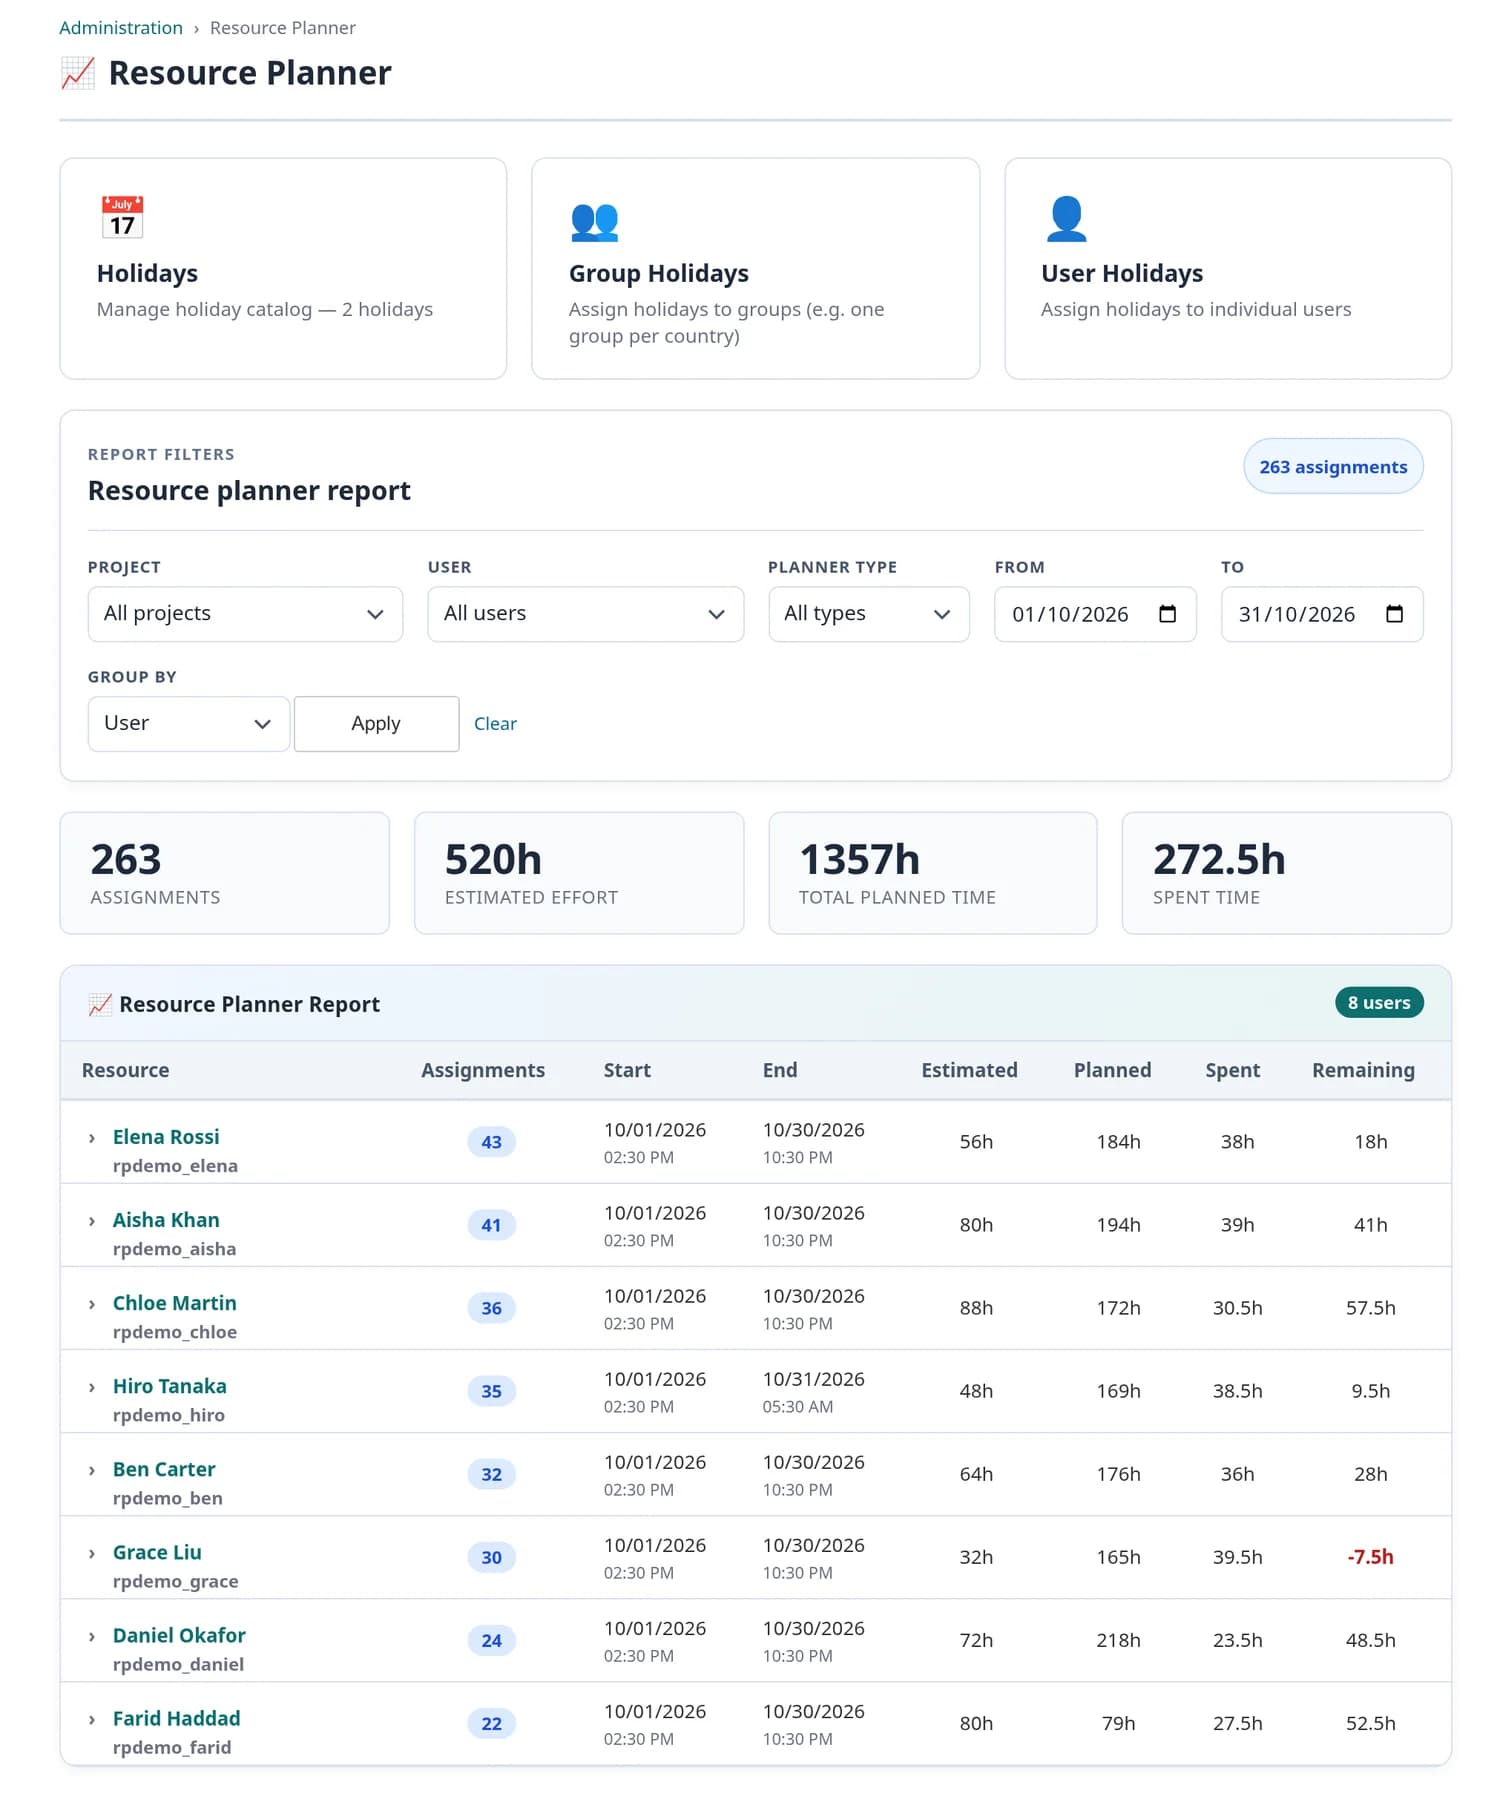
Task: Click the Group Holidays people icon
Action: [x=594, y=220]
